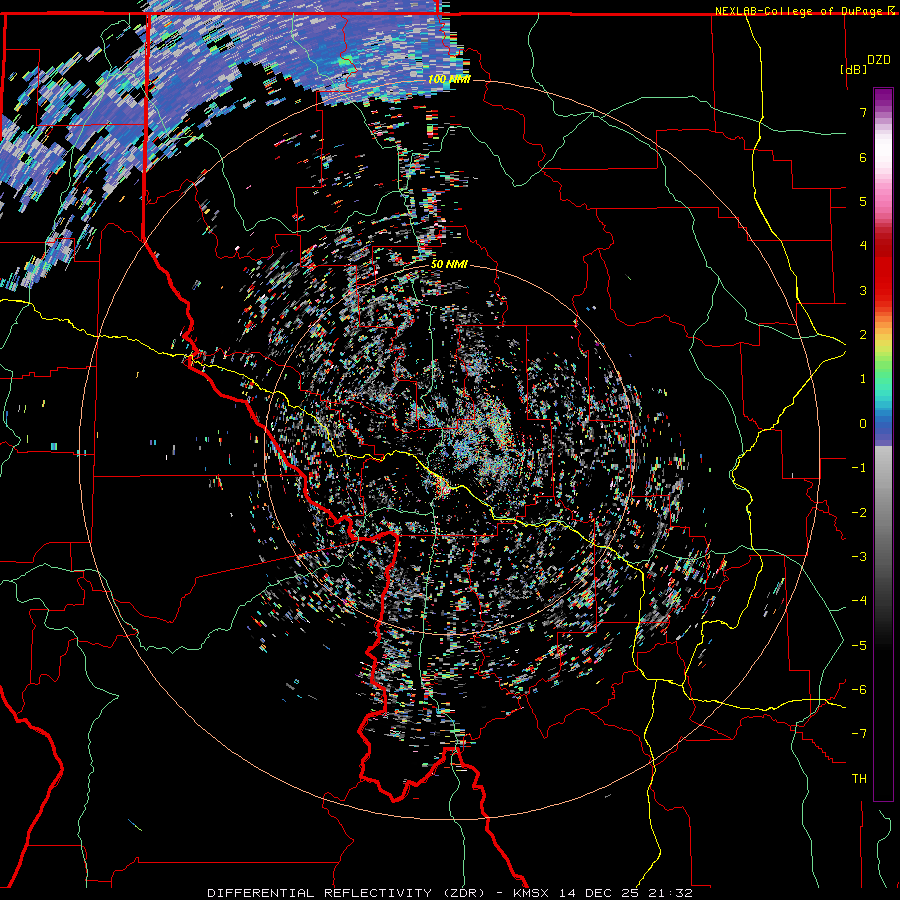Click the 100 NMI range ring label
Screen dimensions: 900x900
click(x=449, y=79)
